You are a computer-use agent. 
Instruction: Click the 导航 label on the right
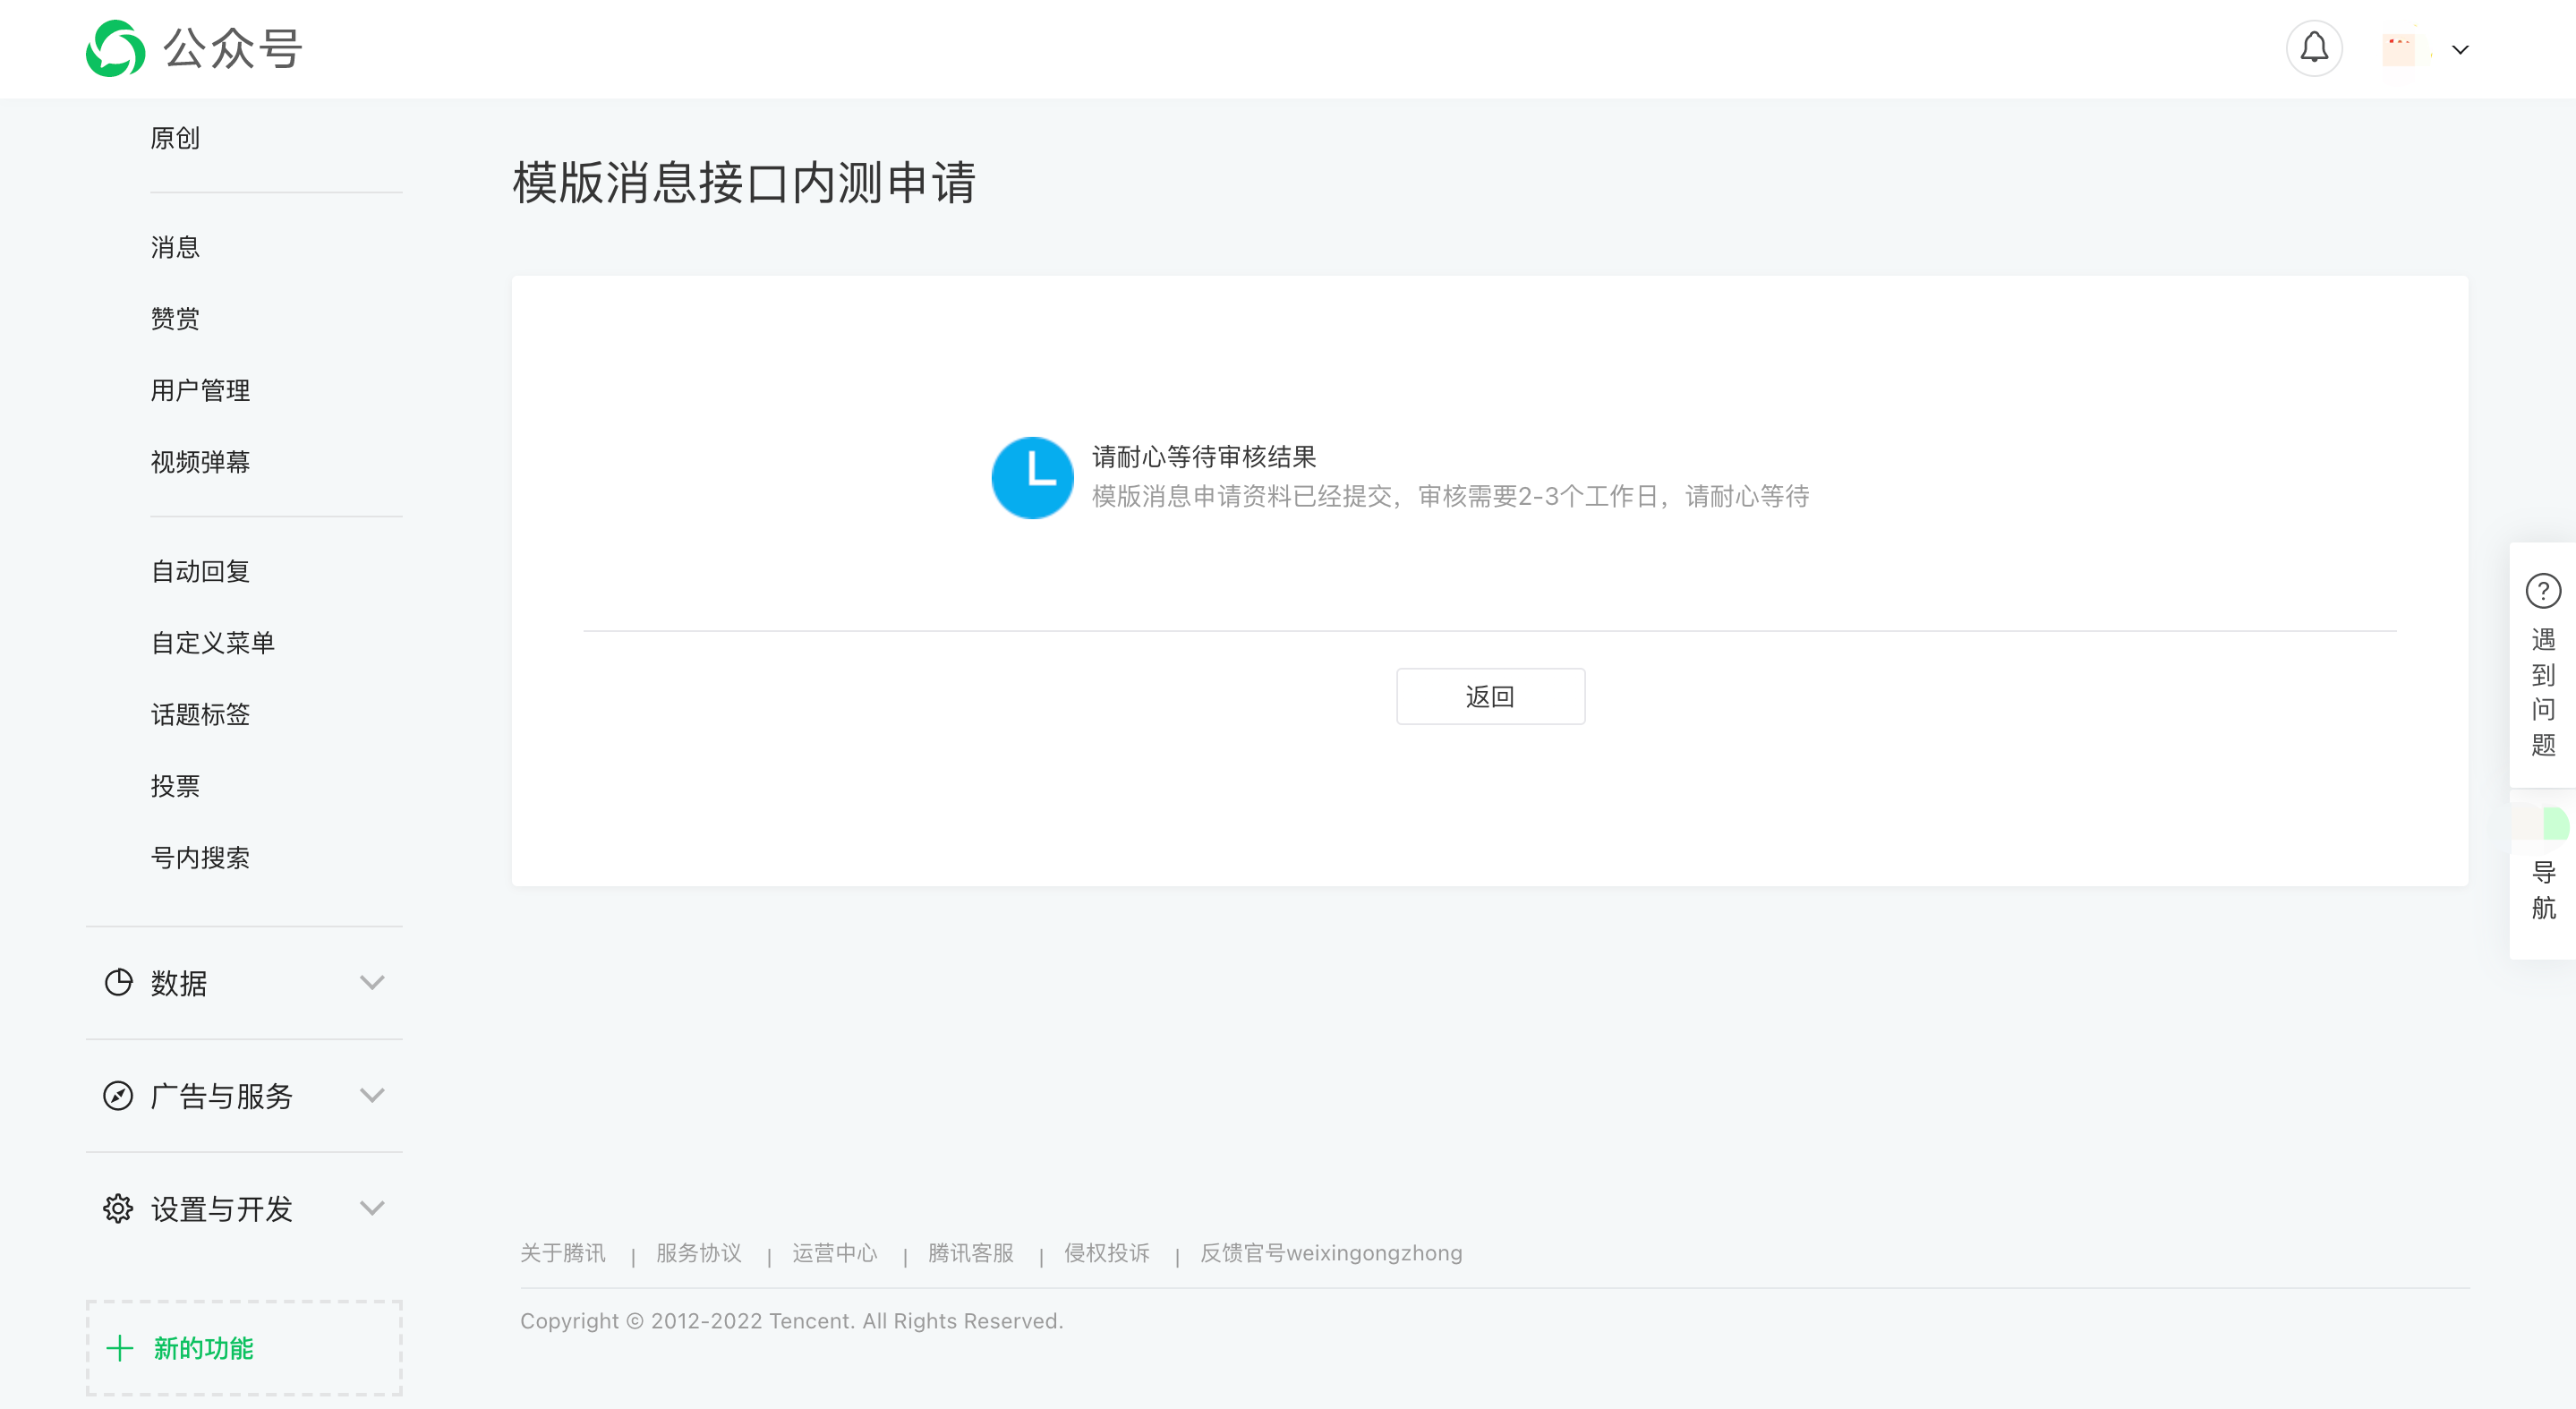pos(2543,890)
